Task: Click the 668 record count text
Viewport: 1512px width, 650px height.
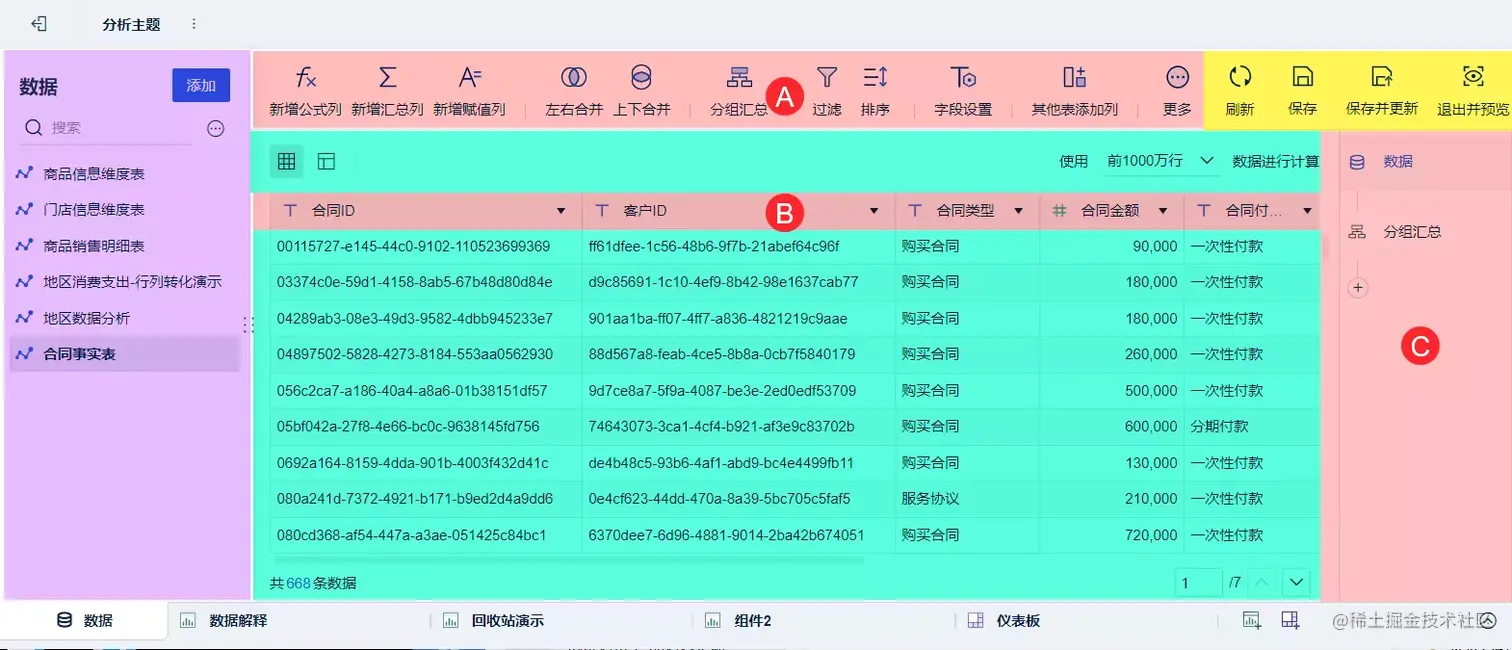Action: [x=298, y=583]
